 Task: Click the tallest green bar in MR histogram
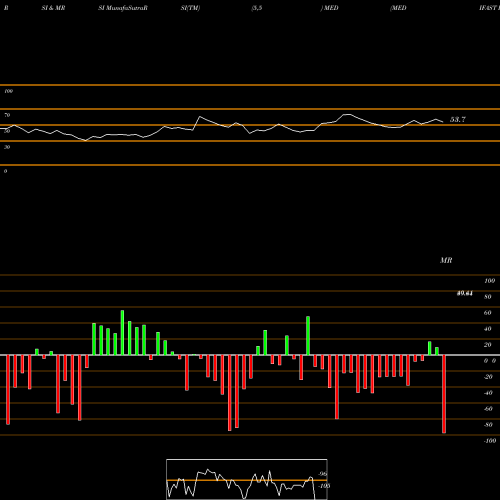pos(122,333)
